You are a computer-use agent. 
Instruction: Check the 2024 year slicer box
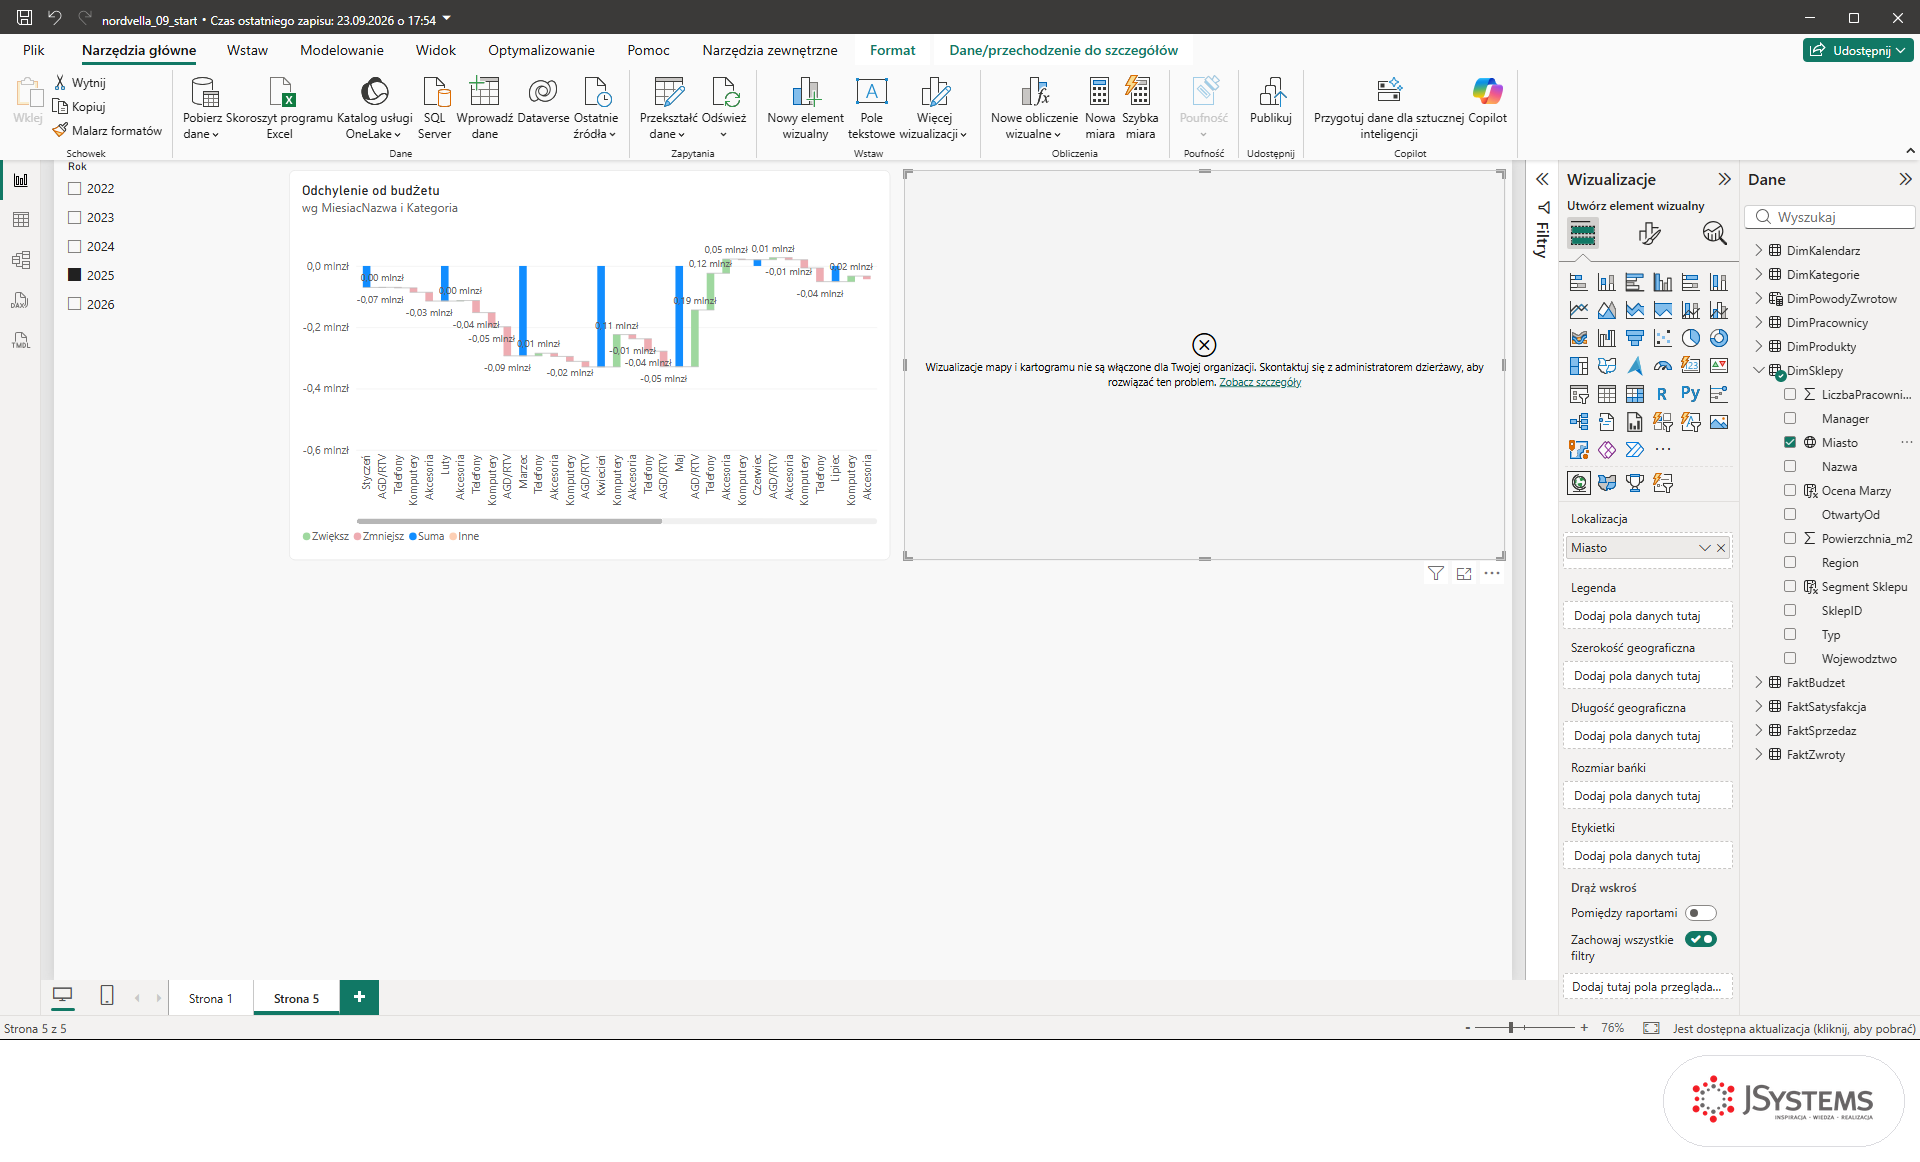74,246
